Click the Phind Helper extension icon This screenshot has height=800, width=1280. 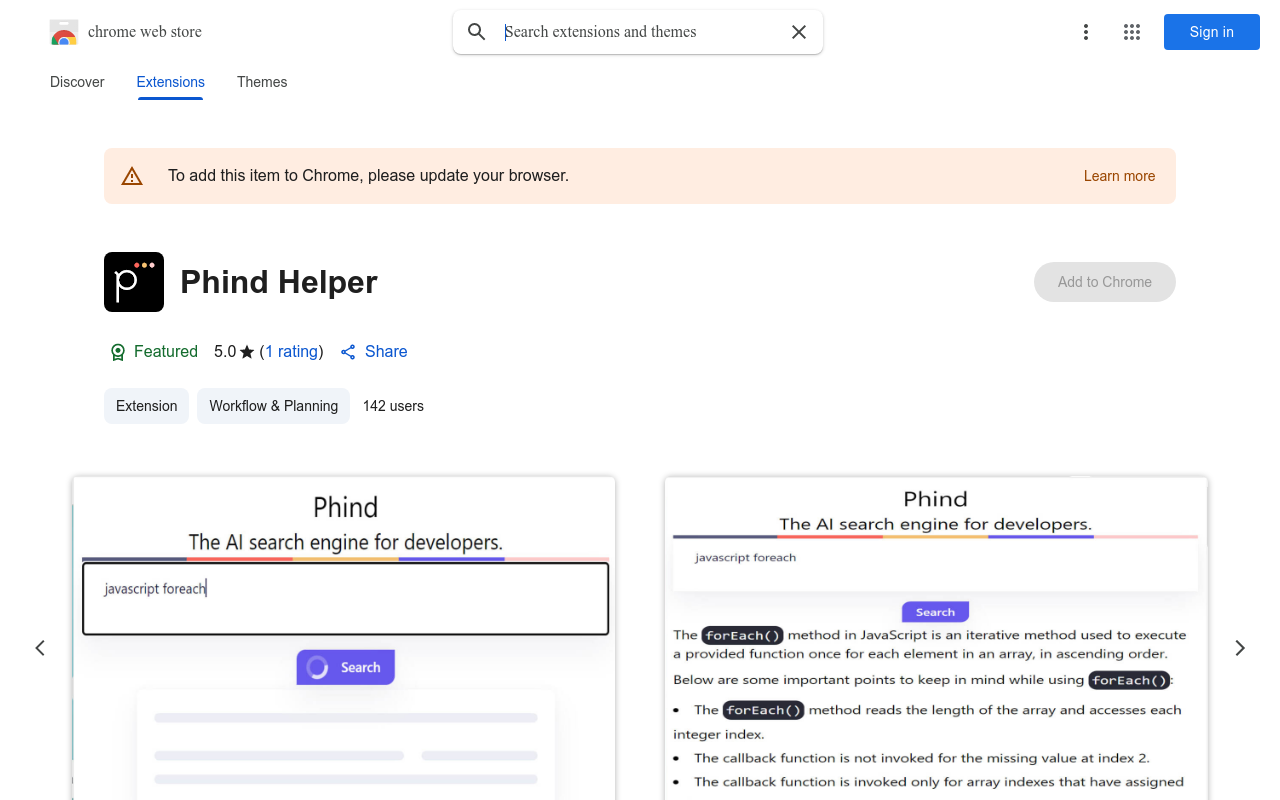[x=134, y=282]
